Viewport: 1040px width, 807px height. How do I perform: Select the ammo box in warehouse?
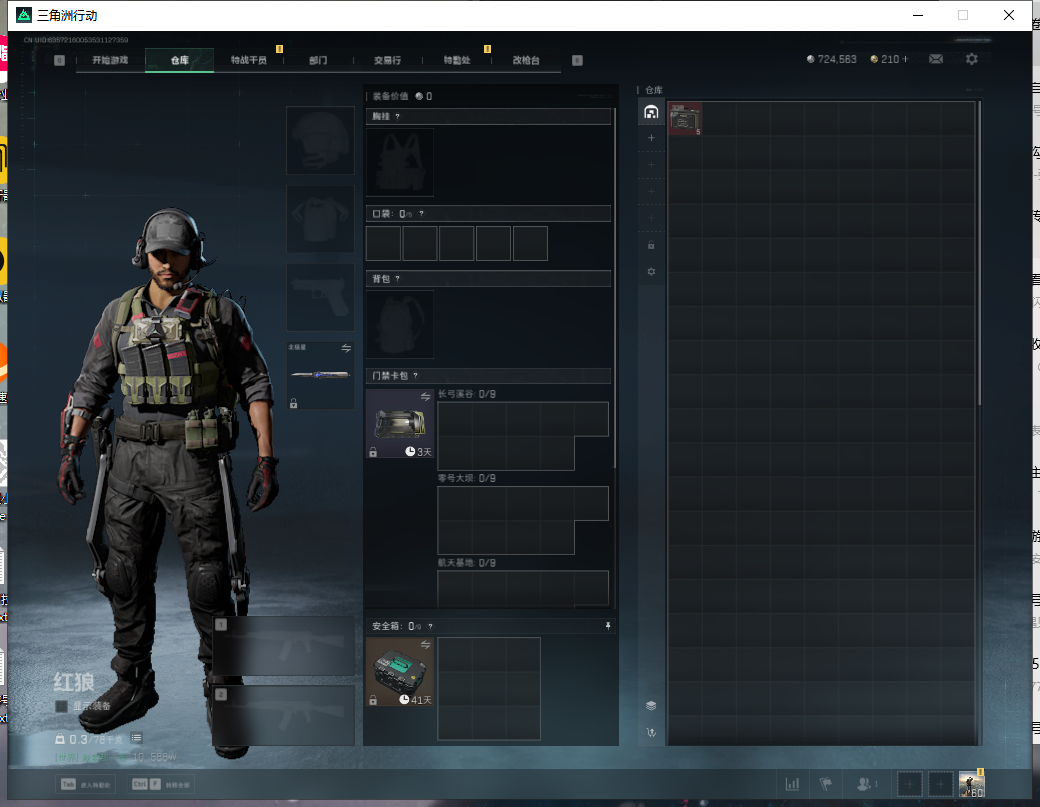[x=684, y=119]
